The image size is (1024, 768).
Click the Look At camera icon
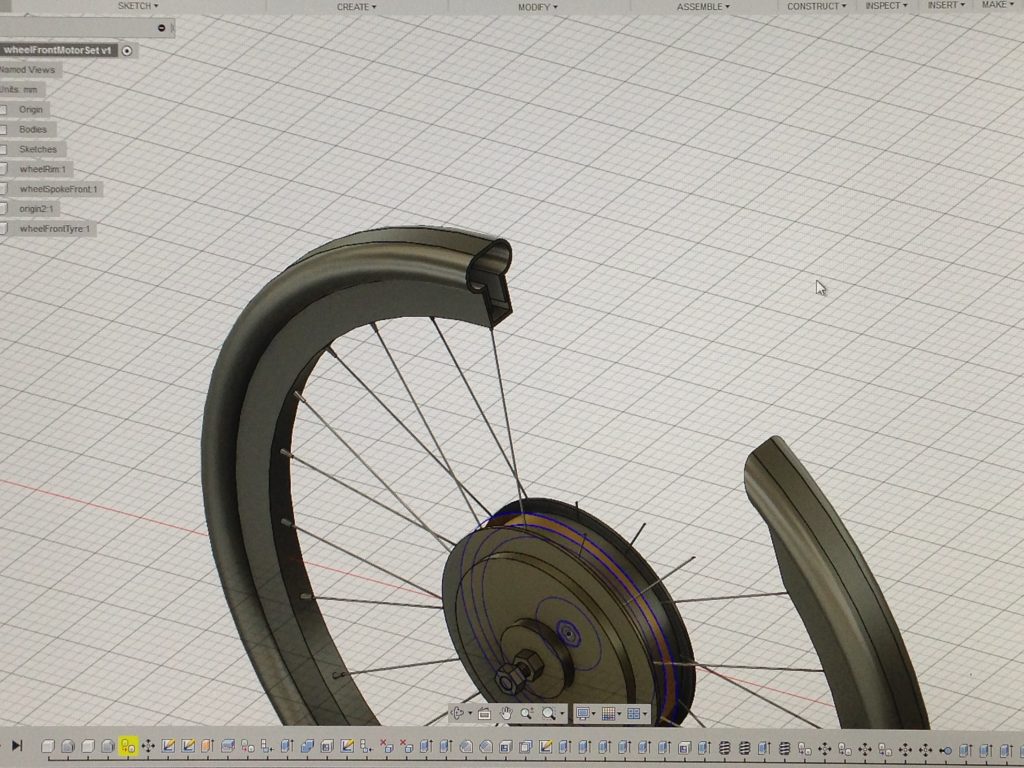coord(484,714)
